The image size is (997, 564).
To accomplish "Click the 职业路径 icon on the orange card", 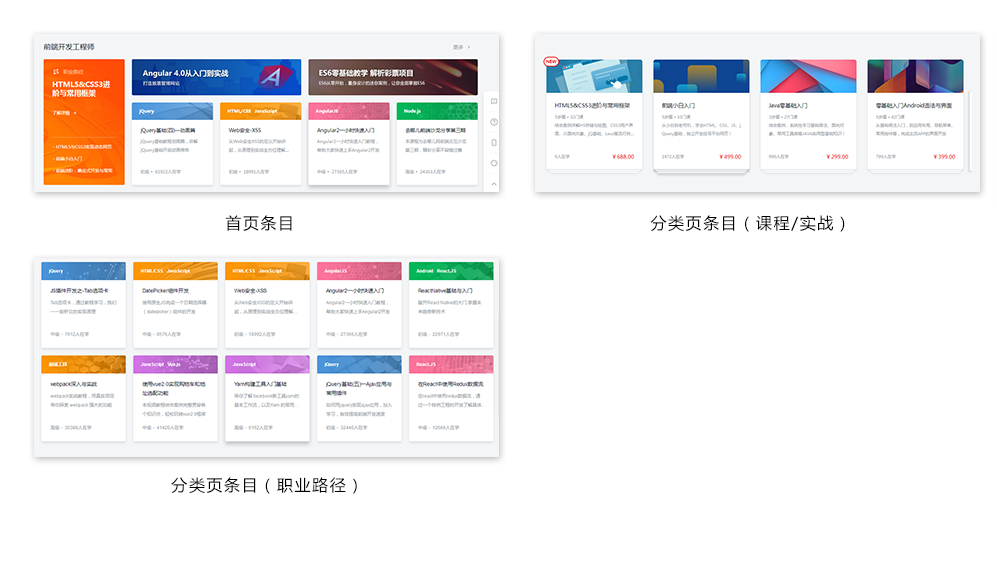I will pos(56,72).
